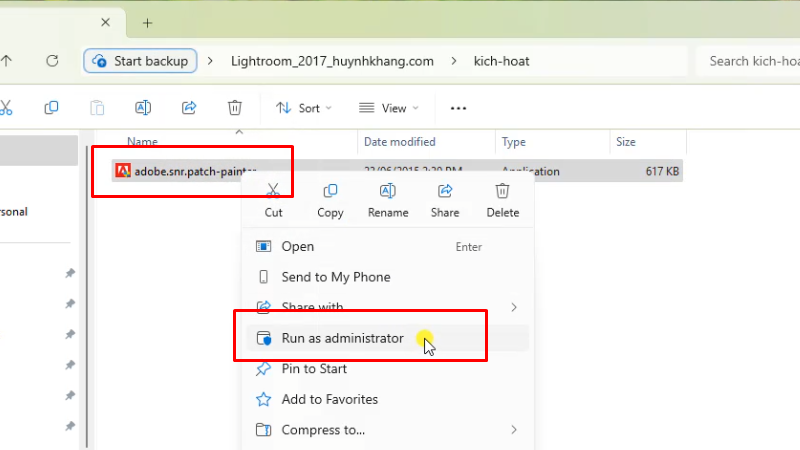Open the See more ellipsis menu
This screenshot has height=450, width=800.
click(458, 108)
